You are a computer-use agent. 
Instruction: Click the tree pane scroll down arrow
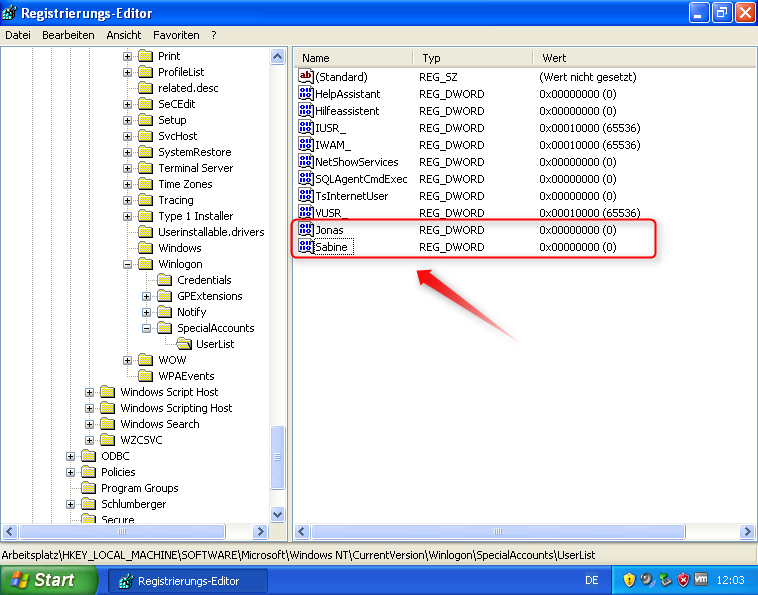277,515
